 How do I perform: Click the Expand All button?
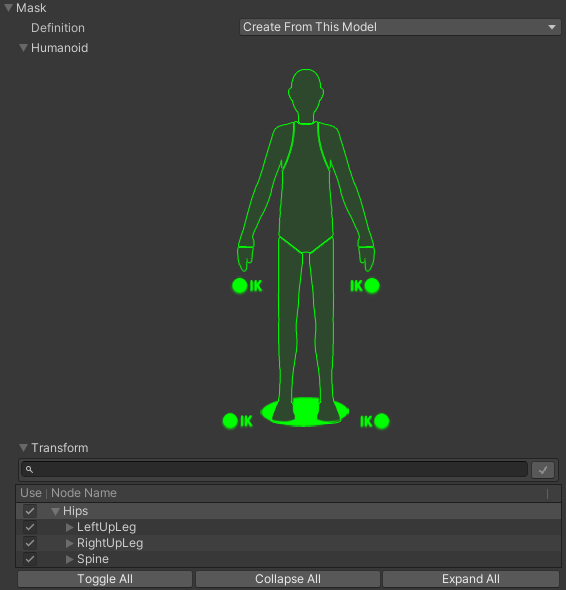tap(471, 579)
